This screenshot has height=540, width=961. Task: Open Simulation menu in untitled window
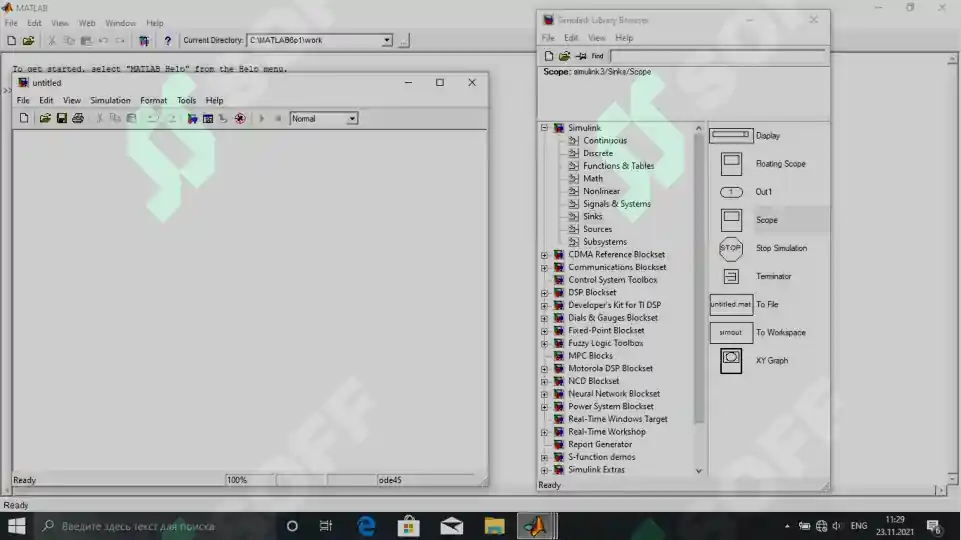click(110, 101)
